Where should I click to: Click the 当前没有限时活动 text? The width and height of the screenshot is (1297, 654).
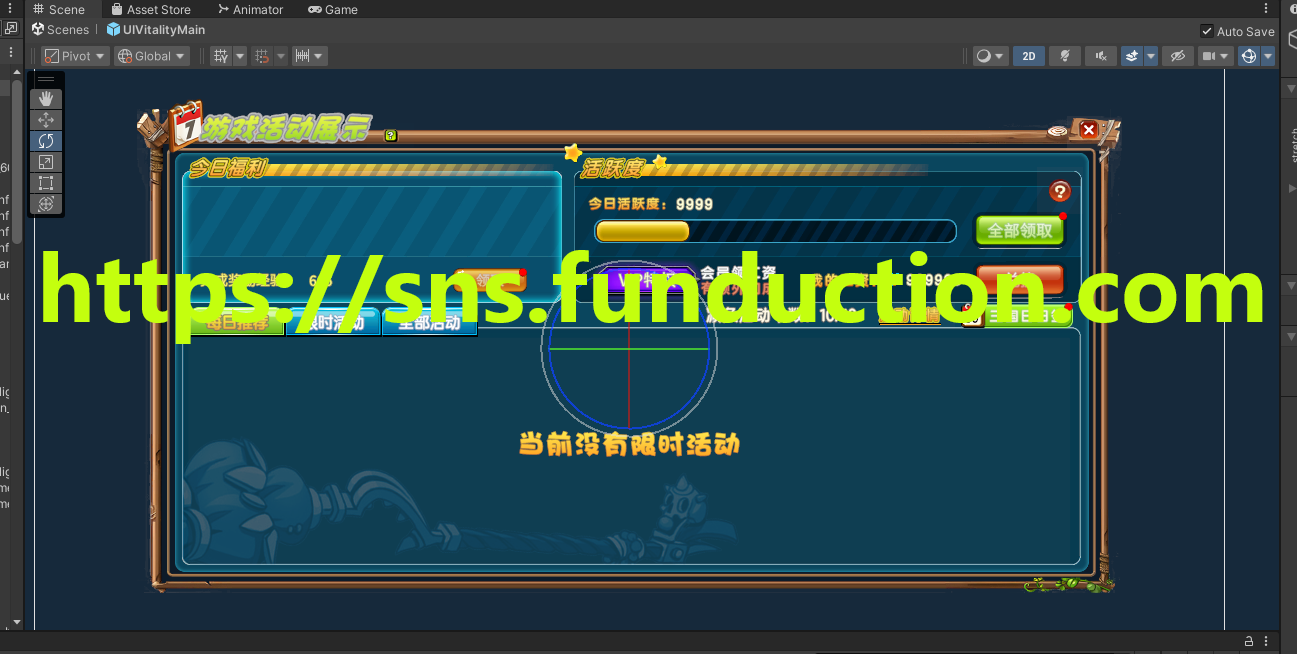coord(629,443)
